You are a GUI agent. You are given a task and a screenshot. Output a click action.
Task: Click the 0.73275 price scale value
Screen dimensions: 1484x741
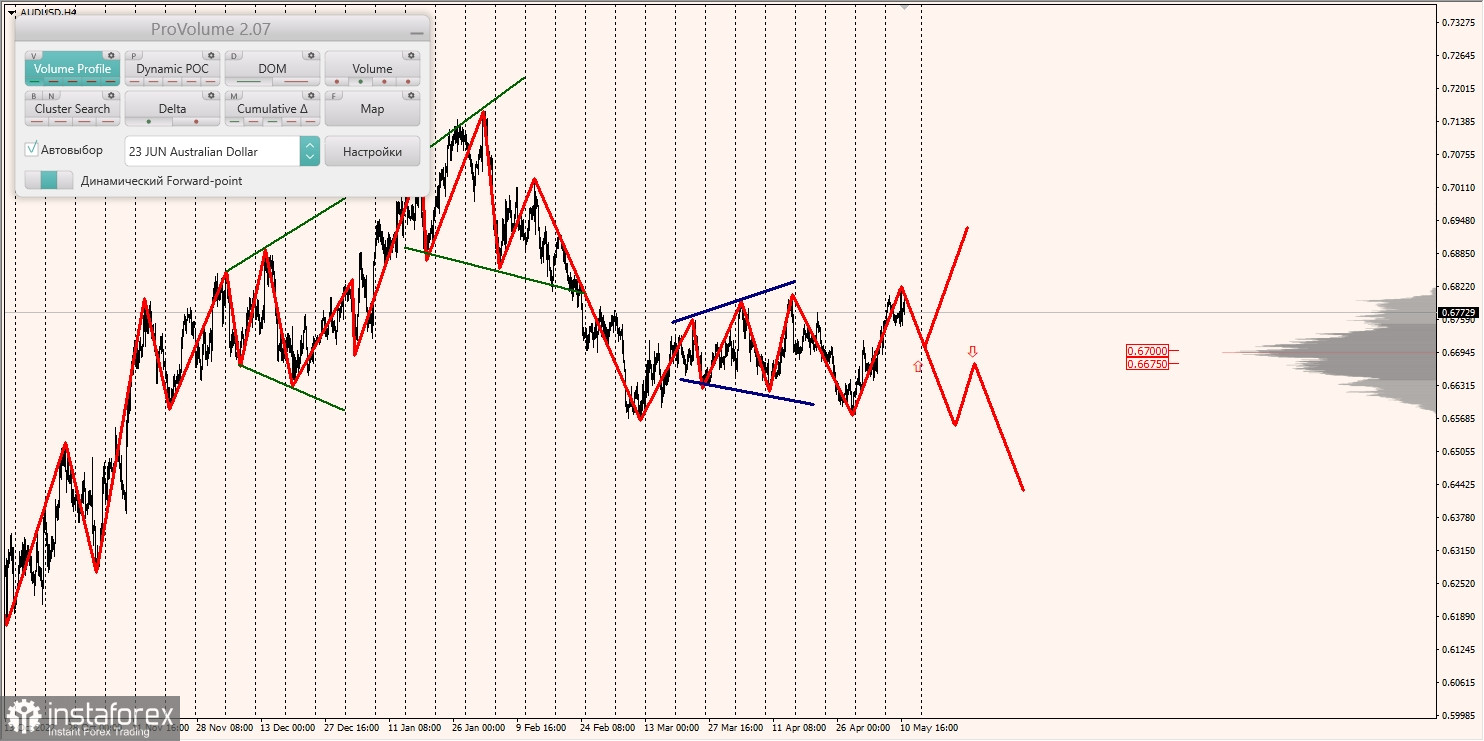(1459, 22)
